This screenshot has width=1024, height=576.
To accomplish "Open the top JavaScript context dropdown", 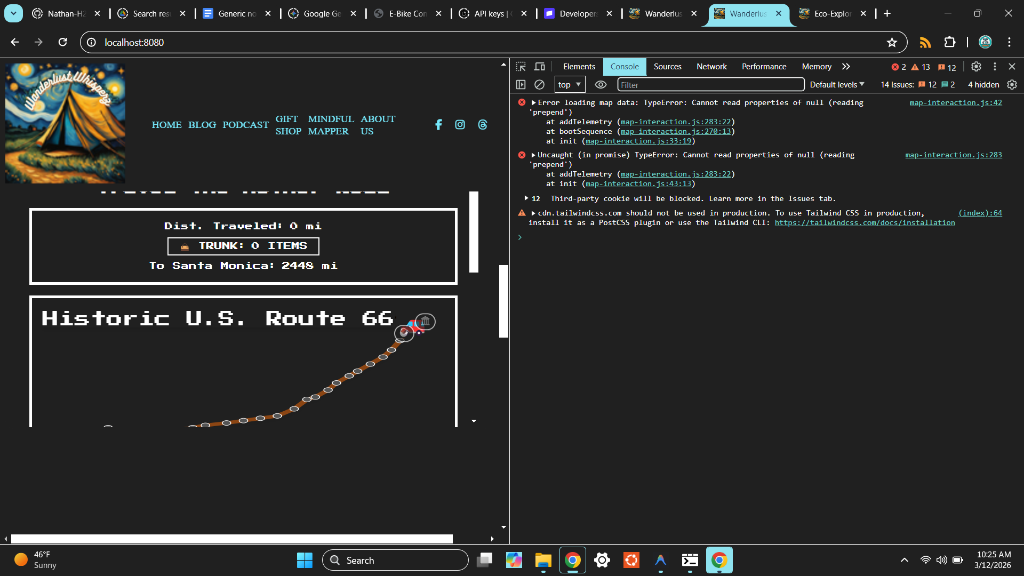I will (569, 85).
